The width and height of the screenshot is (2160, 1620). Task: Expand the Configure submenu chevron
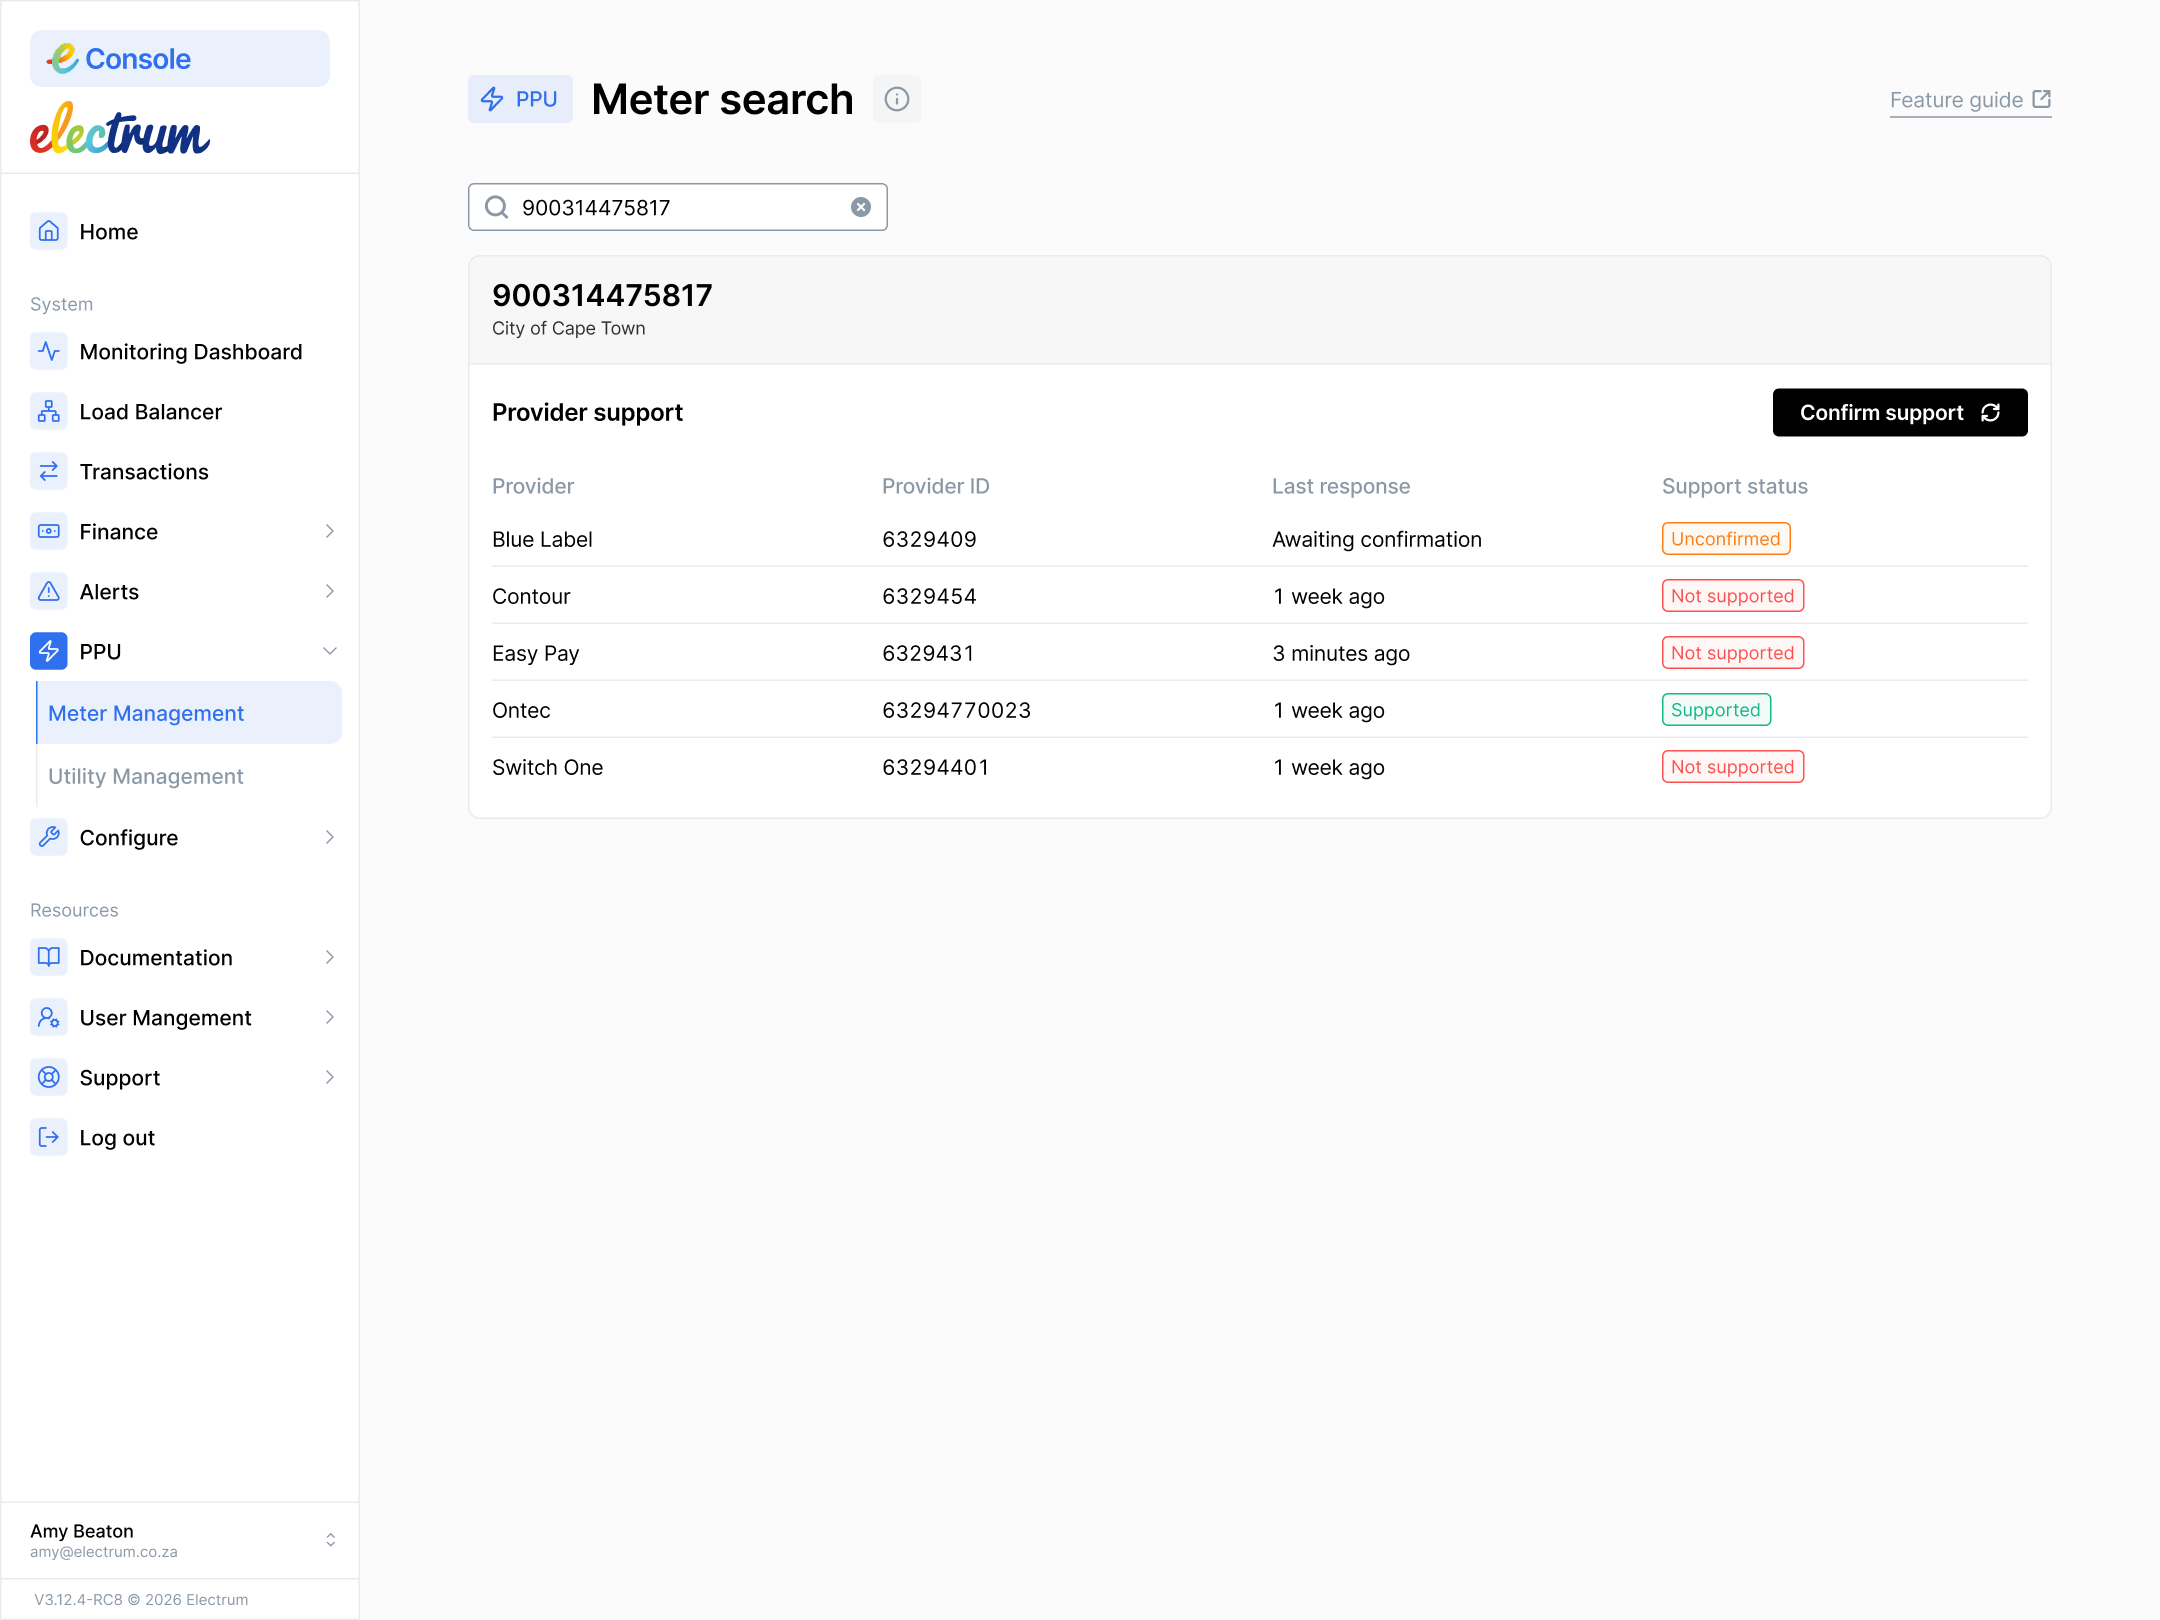[x=330, y=837]
